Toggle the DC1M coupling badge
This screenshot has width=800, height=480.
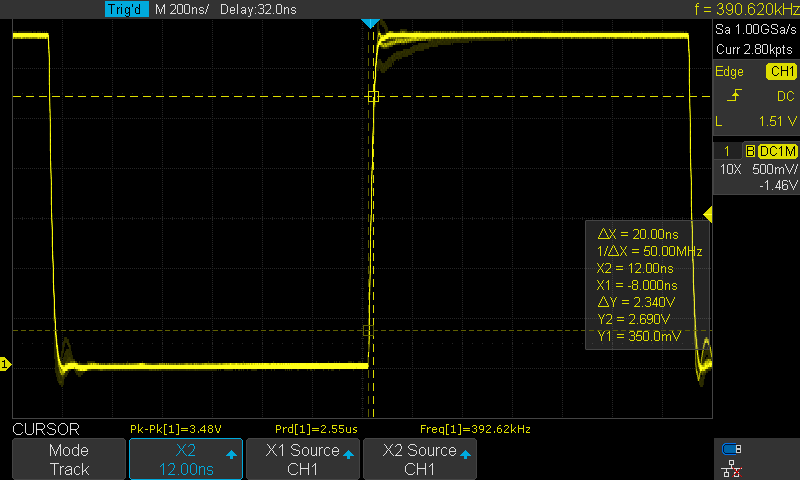coord(777,151)
